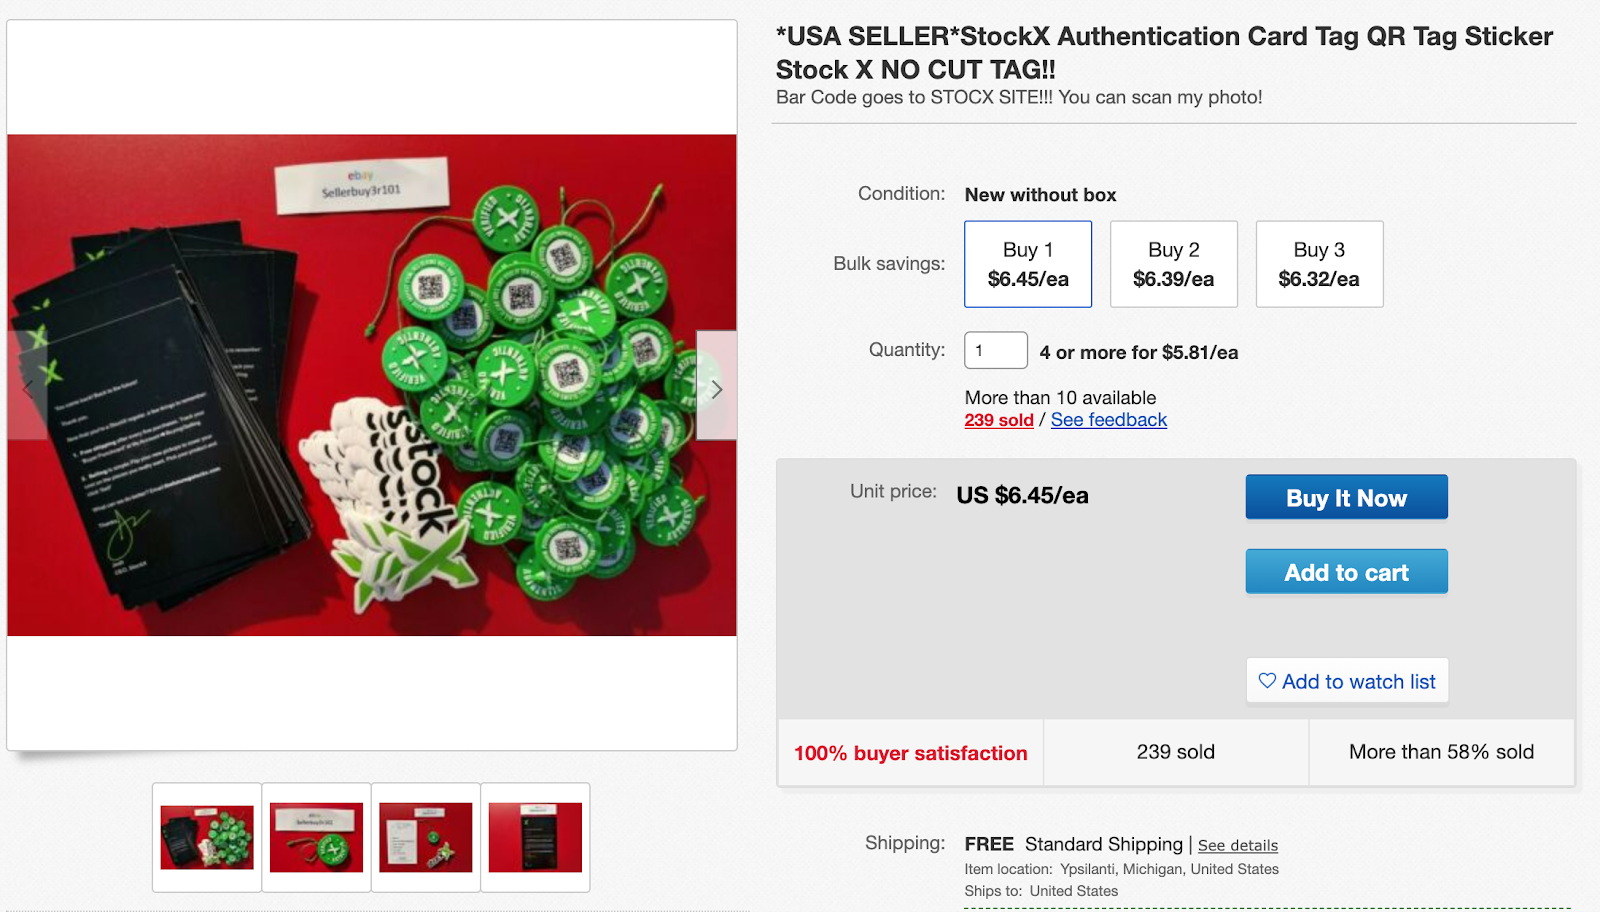Select third thumbnail with card and tag
The width and height of the screenshot is (1600, 912).
[x=426, y=837]
